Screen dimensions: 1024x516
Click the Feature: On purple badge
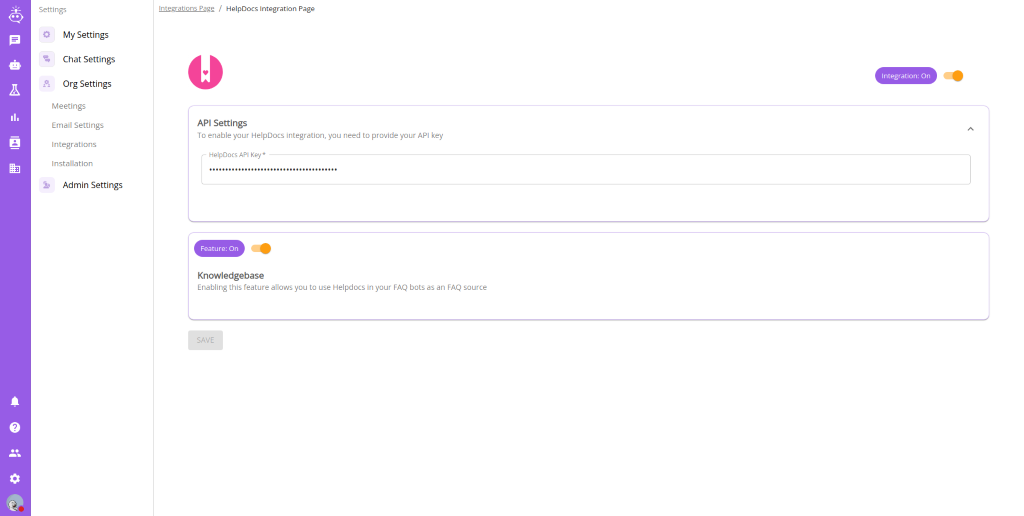tap(219, 248)
